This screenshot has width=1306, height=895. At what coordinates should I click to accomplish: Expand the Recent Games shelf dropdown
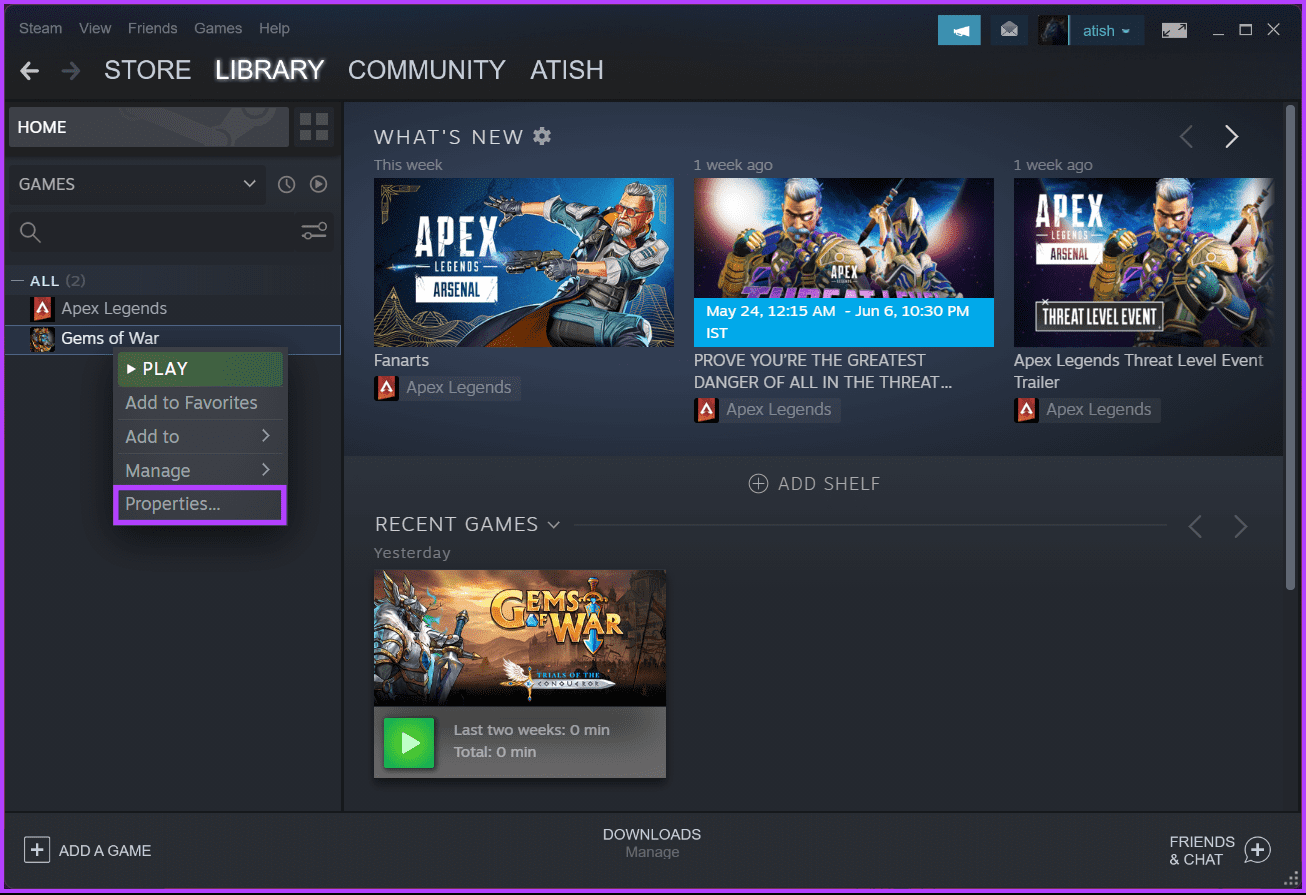coord(554,525)
